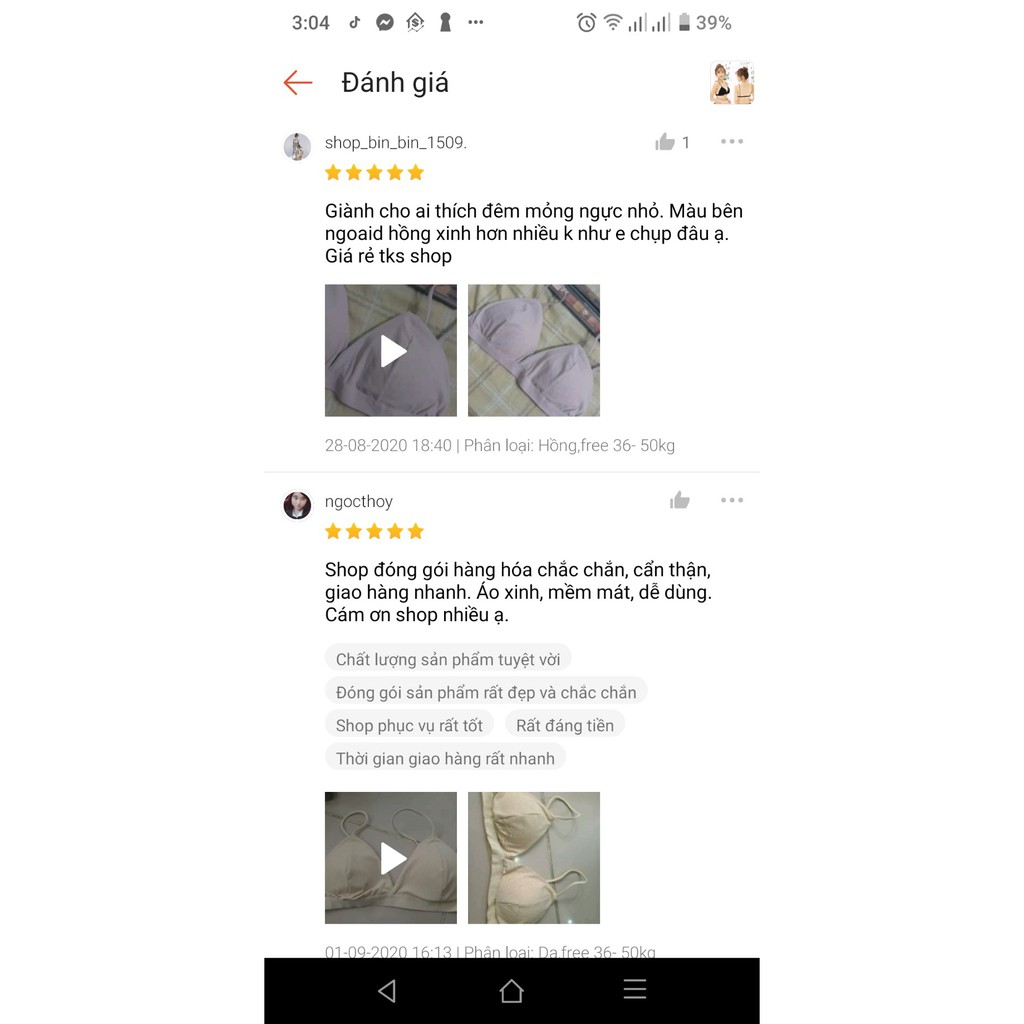Select the ngocthoy username
Screen dimensions: 1024x1024
click(359, 502)
